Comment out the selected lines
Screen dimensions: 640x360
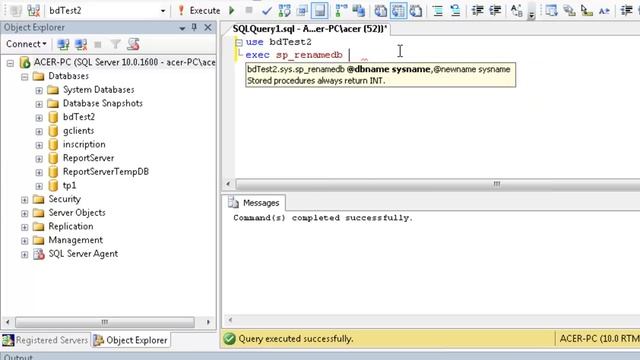coord(438,11)
